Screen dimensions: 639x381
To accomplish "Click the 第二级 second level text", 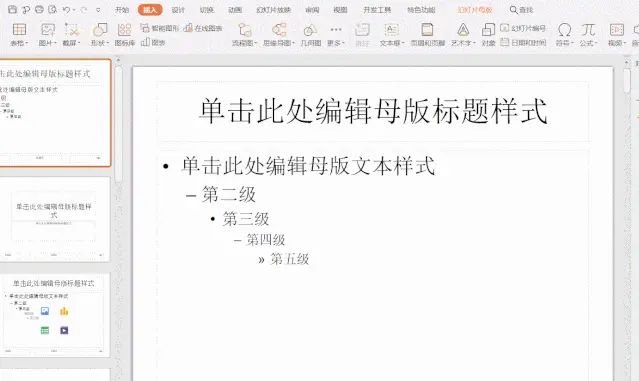I will point(229,194).
